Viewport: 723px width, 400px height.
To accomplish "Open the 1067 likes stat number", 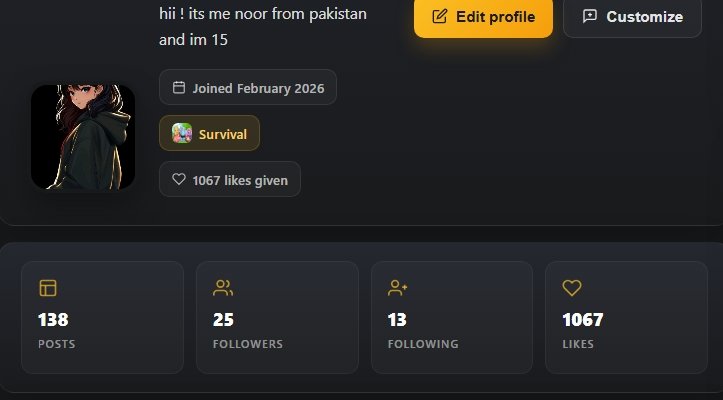I will click(x=583, y=320).
